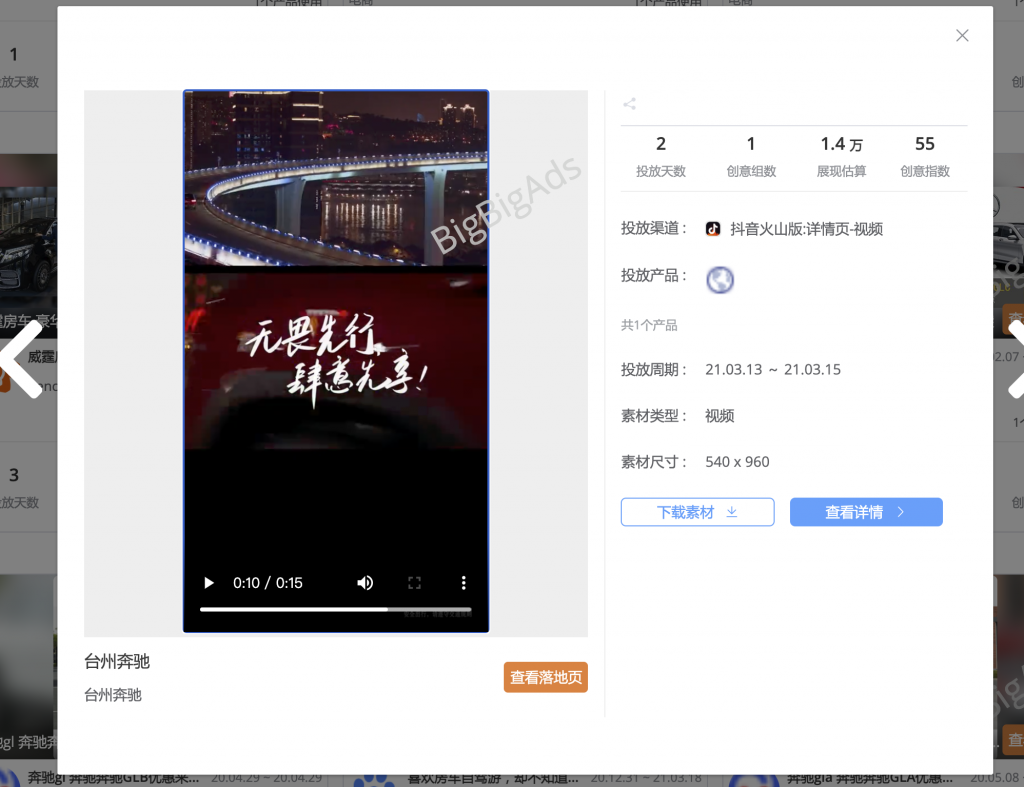Click the 展现估算 value 1.4 万
Screen dimensions: 1024x787
click(x=841, y=144)
